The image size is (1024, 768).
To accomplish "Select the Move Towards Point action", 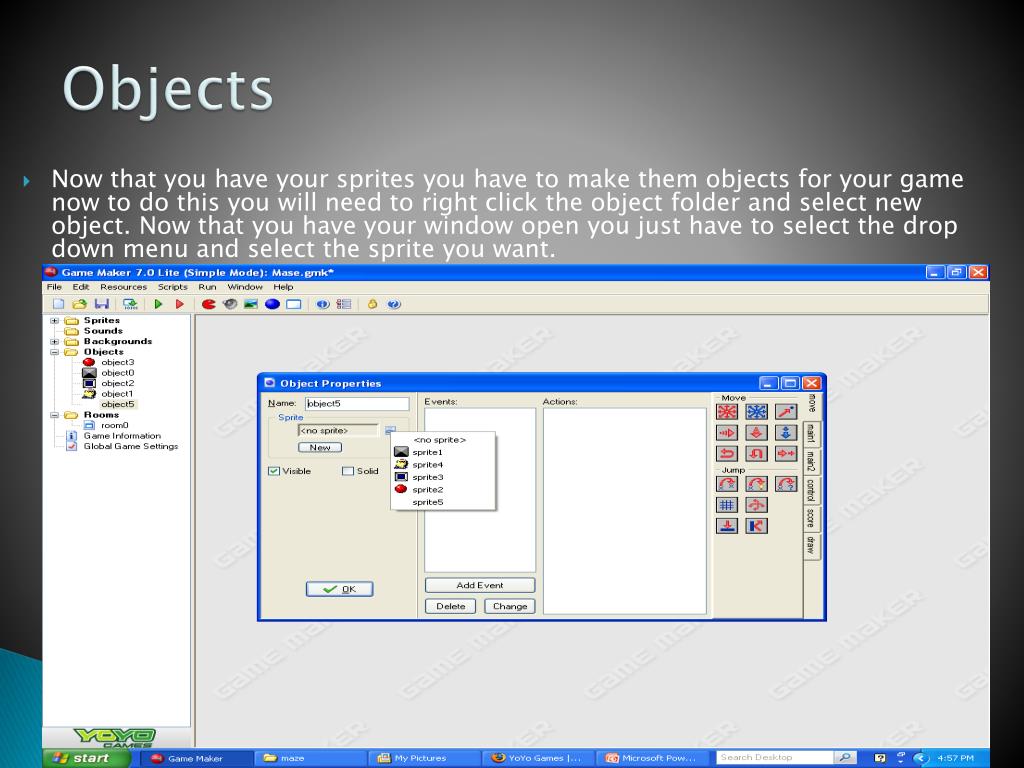I will pos(786,411).
